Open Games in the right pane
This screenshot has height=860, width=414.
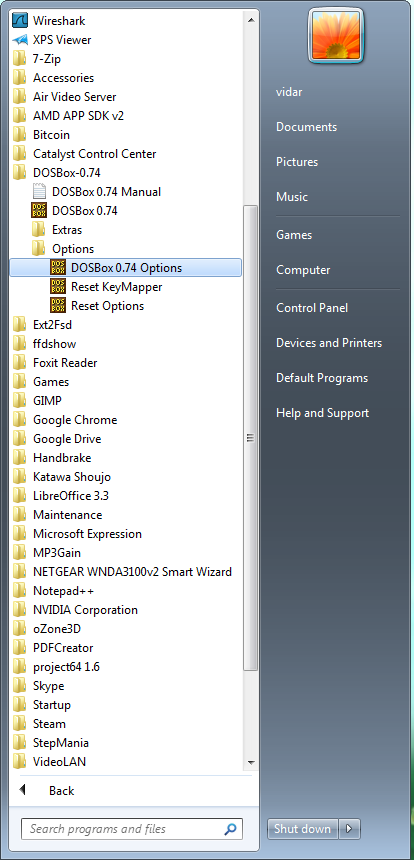(294, 235)
